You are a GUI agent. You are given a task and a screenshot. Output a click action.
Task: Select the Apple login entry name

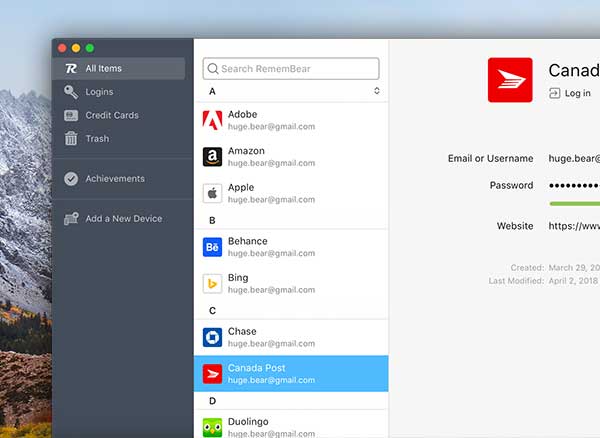tap(241, 187)
